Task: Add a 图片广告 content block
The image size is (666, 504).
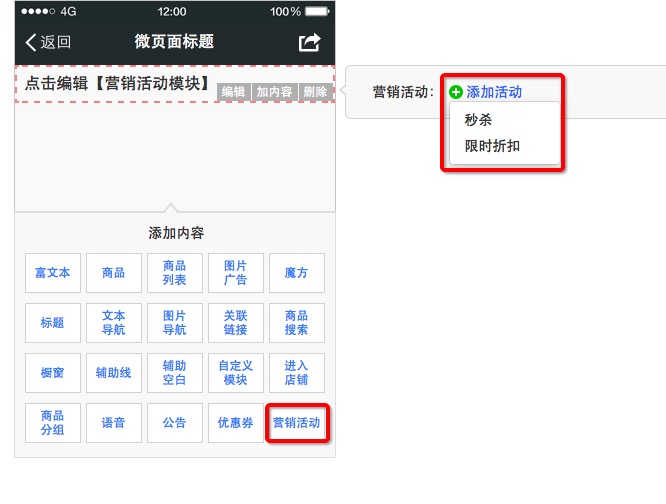Action: [x=236, y=273]
